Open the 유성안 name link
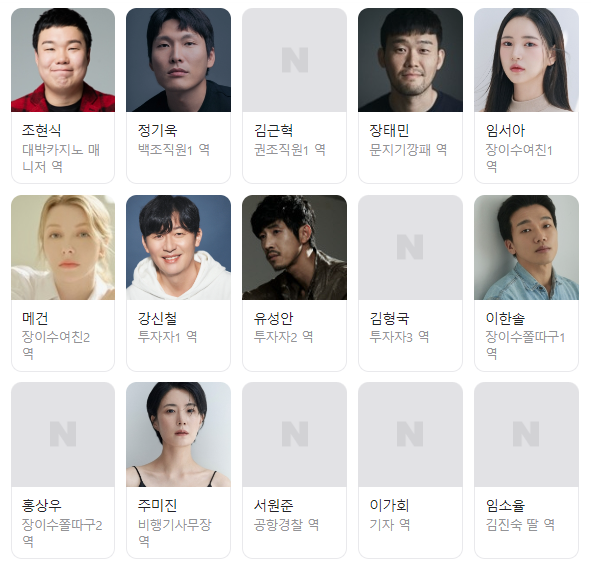The image size is (591, 570). 273,318
